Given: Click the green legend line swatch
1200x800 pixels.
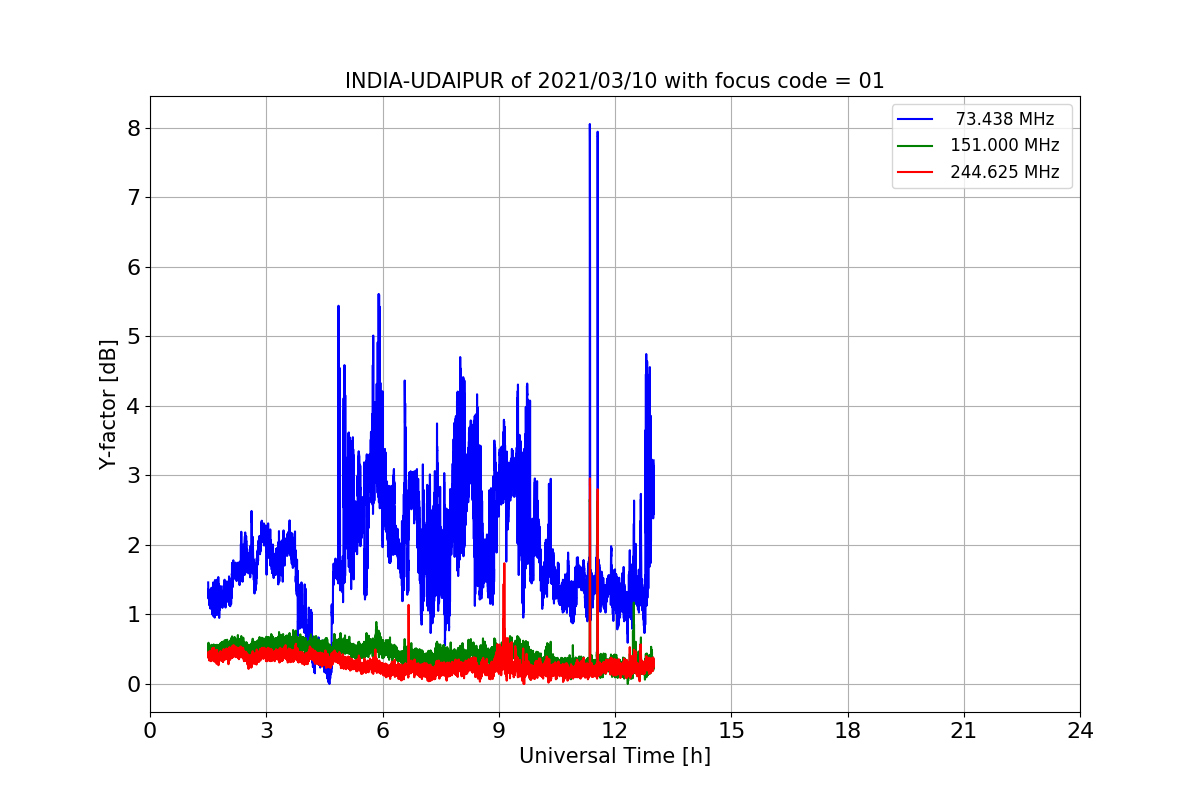Looking at the screenshot, I should pos(915,146).
